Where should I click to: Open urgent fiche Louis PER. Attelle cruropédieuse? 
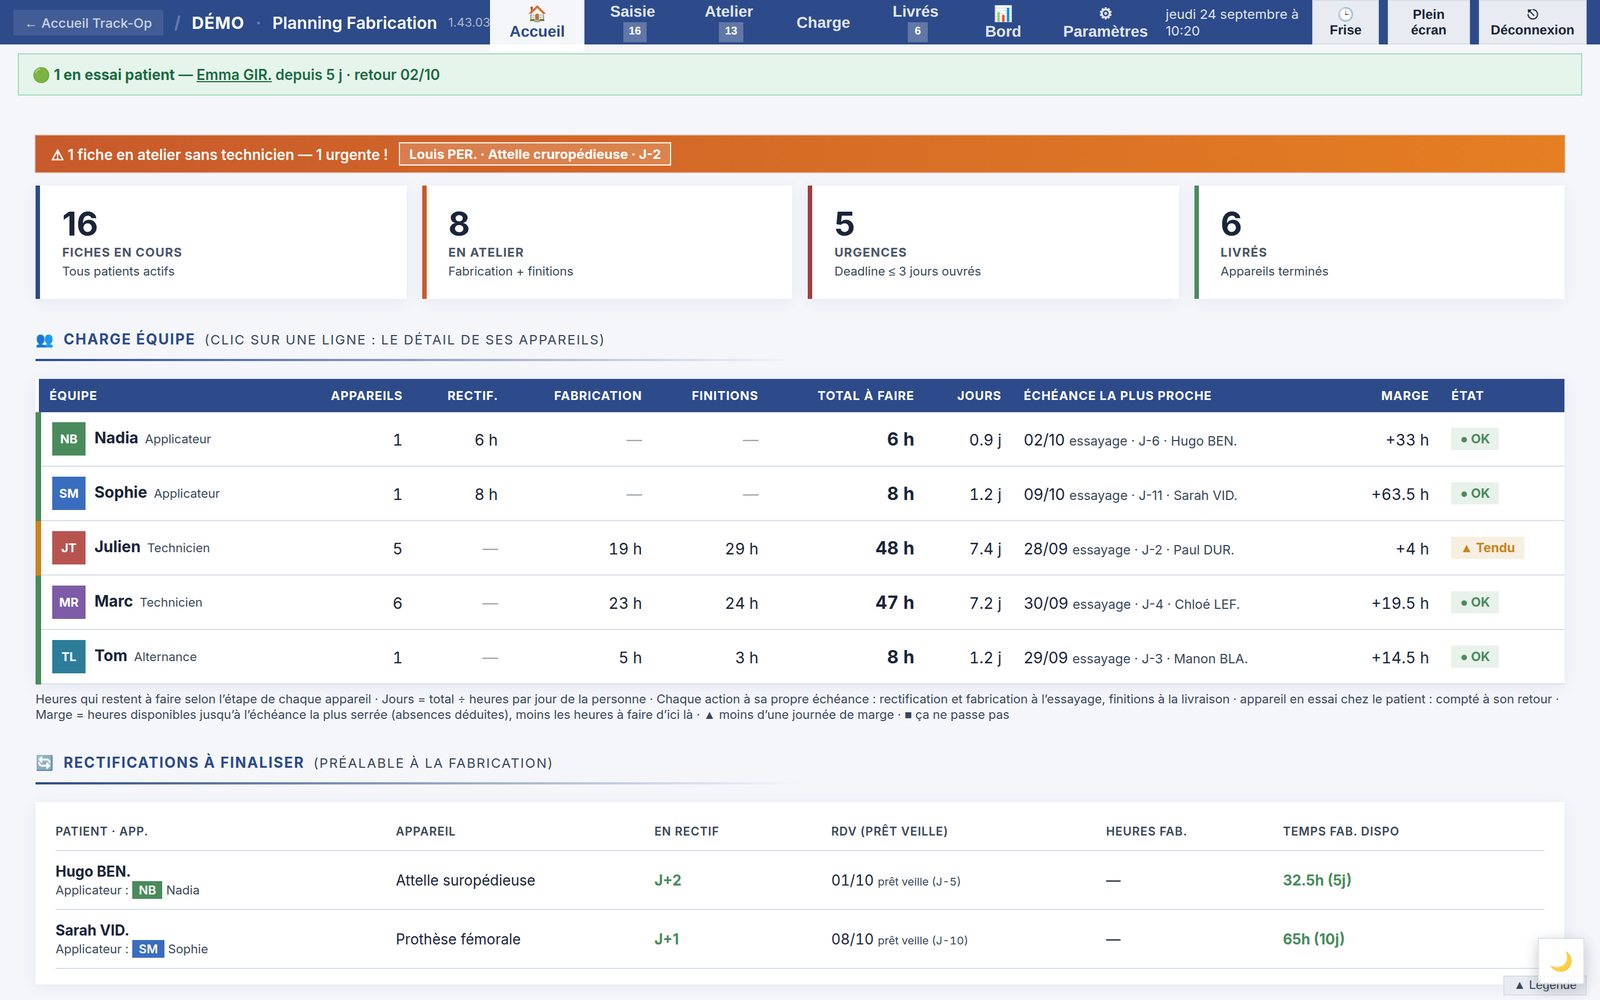coord(535,154)
